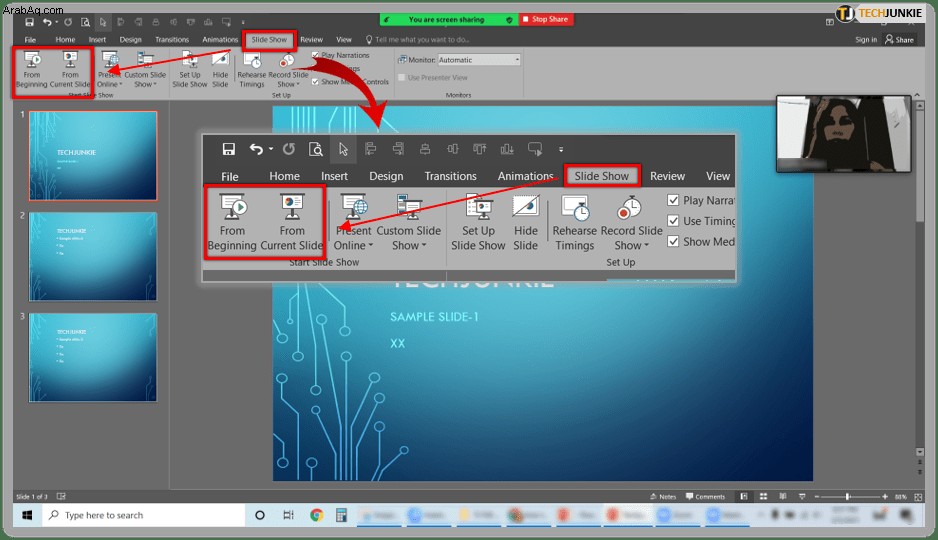Open Transitions tab in small top ribbon
938x540 pixels.
(172, 39)
